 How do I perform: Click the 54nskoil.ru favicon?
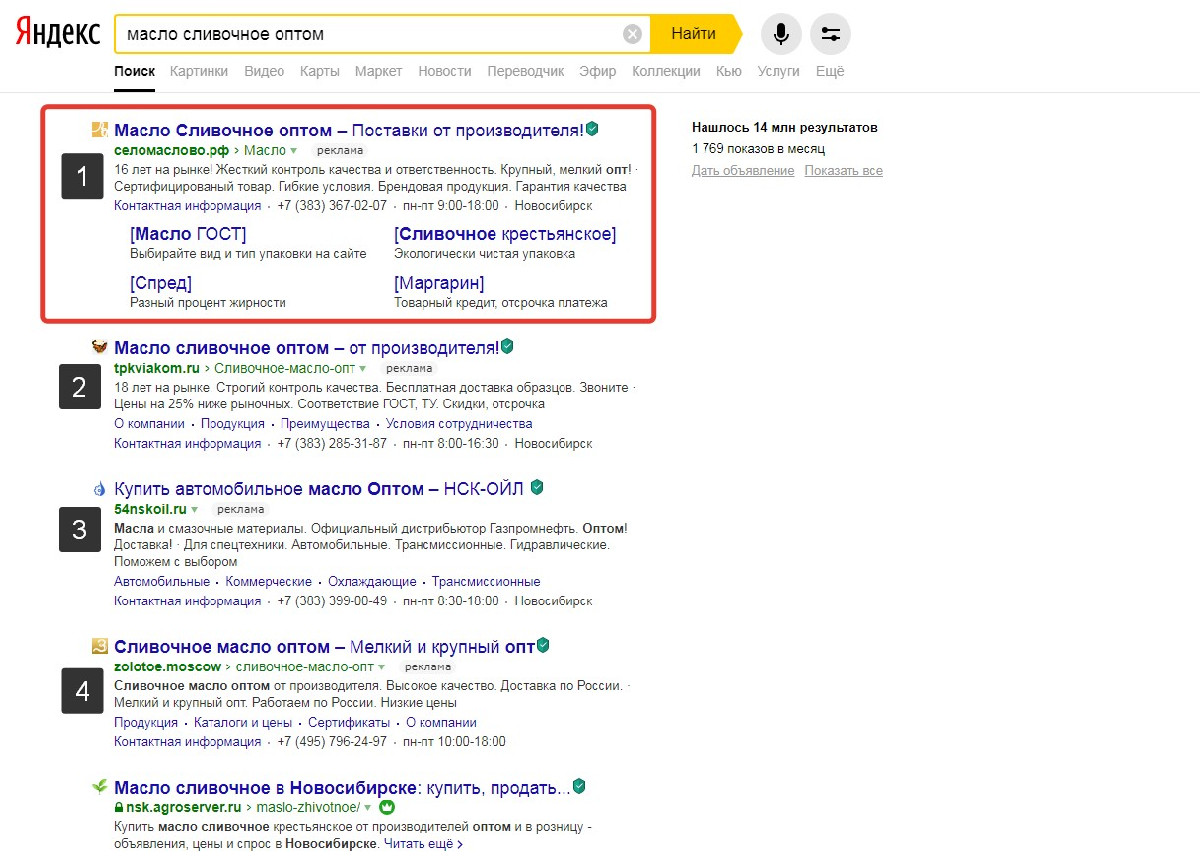point(99,489)
